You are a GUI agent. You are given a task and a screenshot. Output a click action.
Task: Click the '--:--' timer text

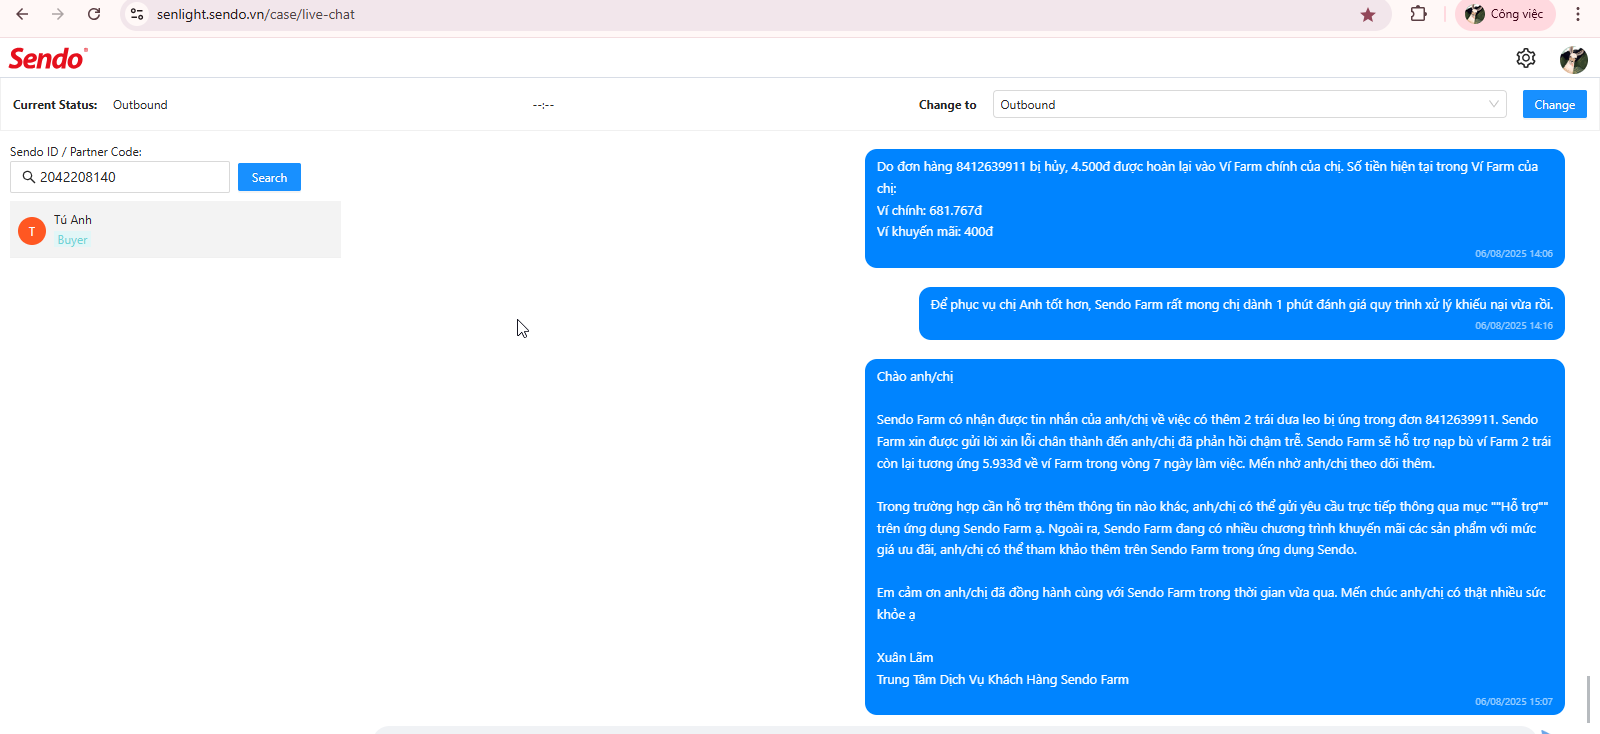coord(543,105)
